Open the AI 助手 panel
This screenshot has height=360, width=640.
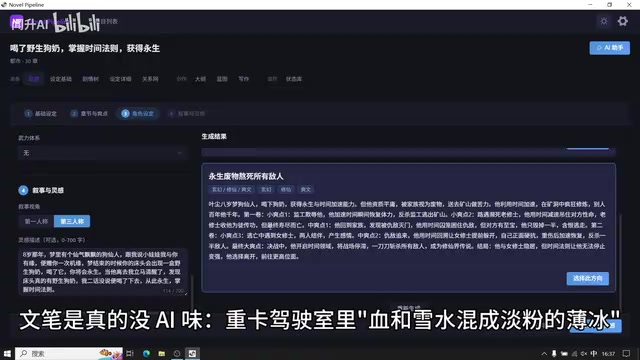[609, 48]
